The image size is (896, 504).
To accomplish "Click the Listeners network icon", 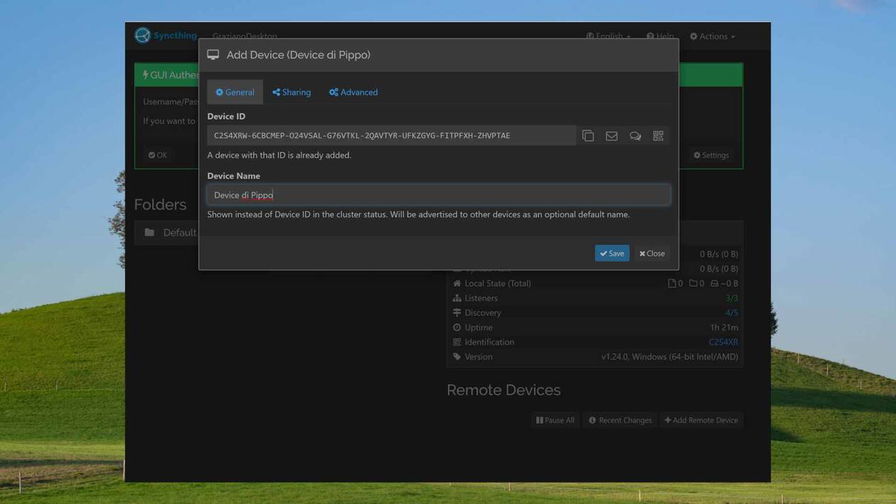I will click(457, 298).
